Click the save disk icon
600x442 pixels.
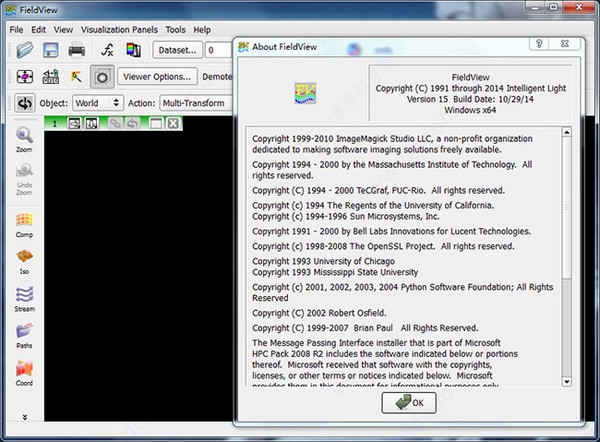tap(49, 50)
